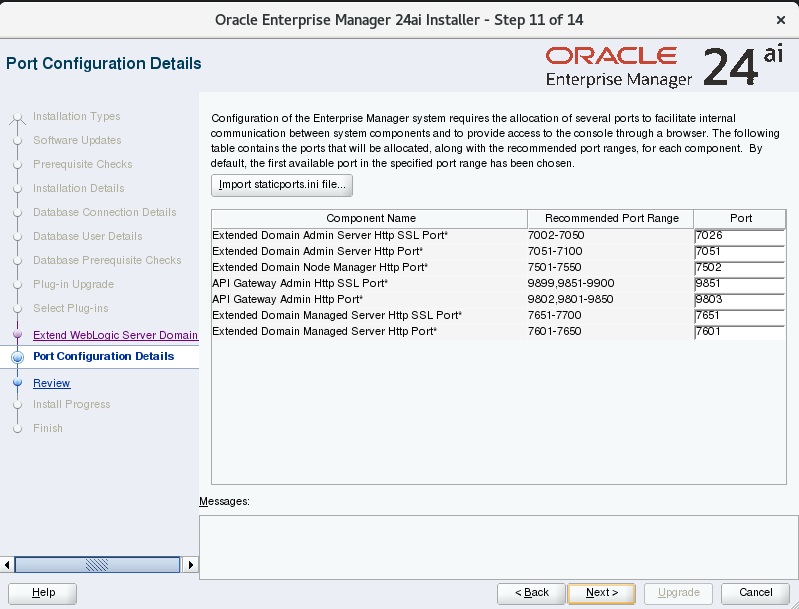Select the 'Extended Domain Admin Server Http Port' row
Viewport: 799px width, 609px height.
(x=498, y=252)
